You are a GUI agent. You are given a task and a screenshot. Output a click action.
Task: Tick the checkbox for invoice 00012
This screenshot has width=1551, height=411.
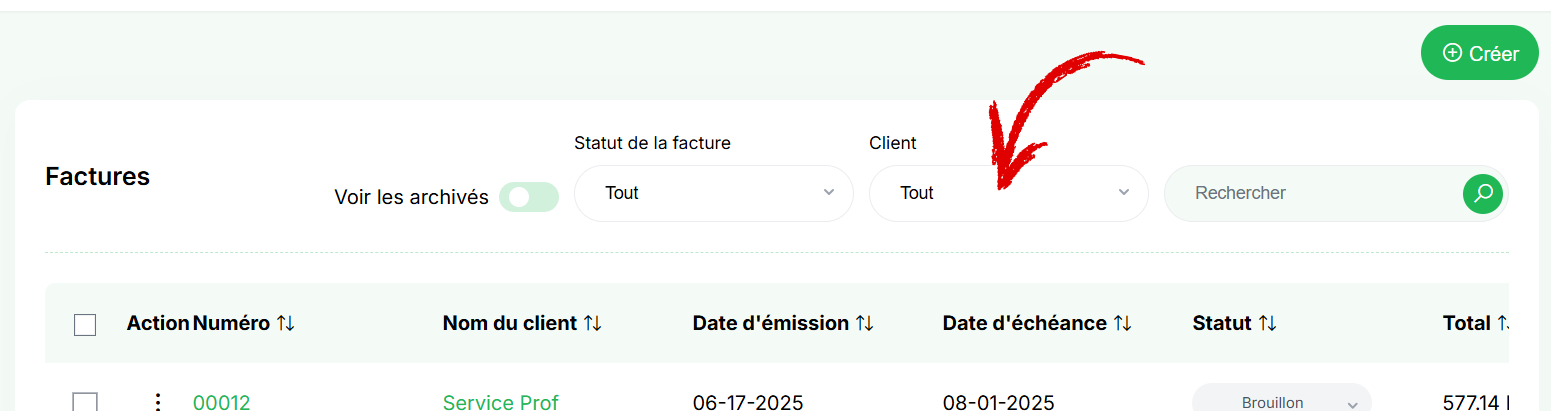pyautogui.click(x=85, y=402)
